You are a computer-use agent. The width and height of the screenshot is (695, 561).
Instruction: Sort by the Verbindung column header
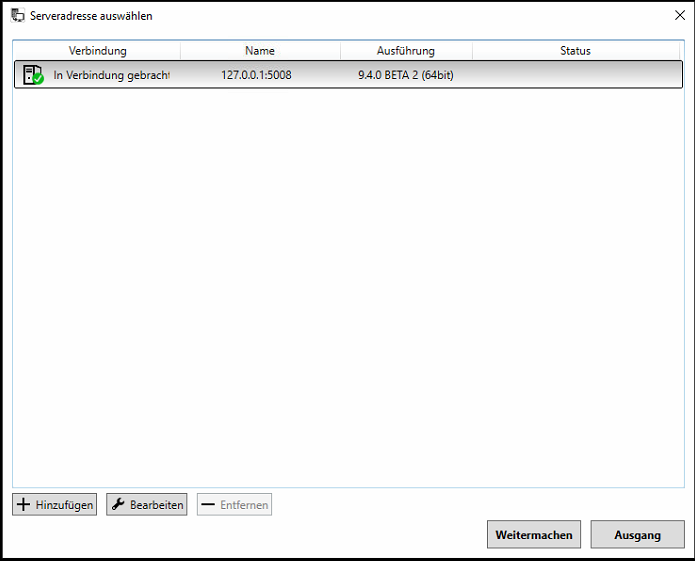(x=97, y=51)
